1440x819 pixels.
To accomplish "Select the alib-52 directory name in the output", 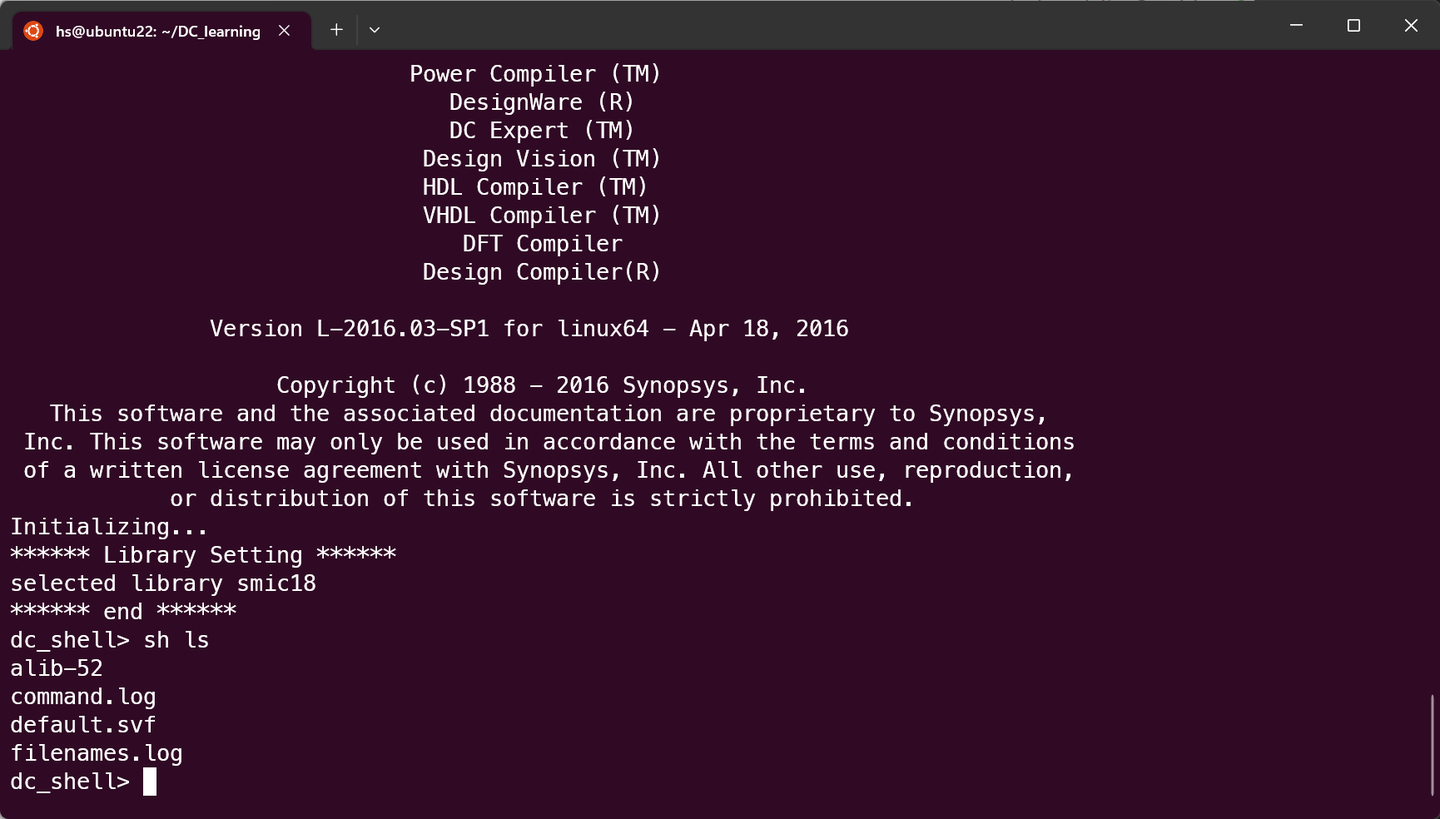I will (55, 668).
